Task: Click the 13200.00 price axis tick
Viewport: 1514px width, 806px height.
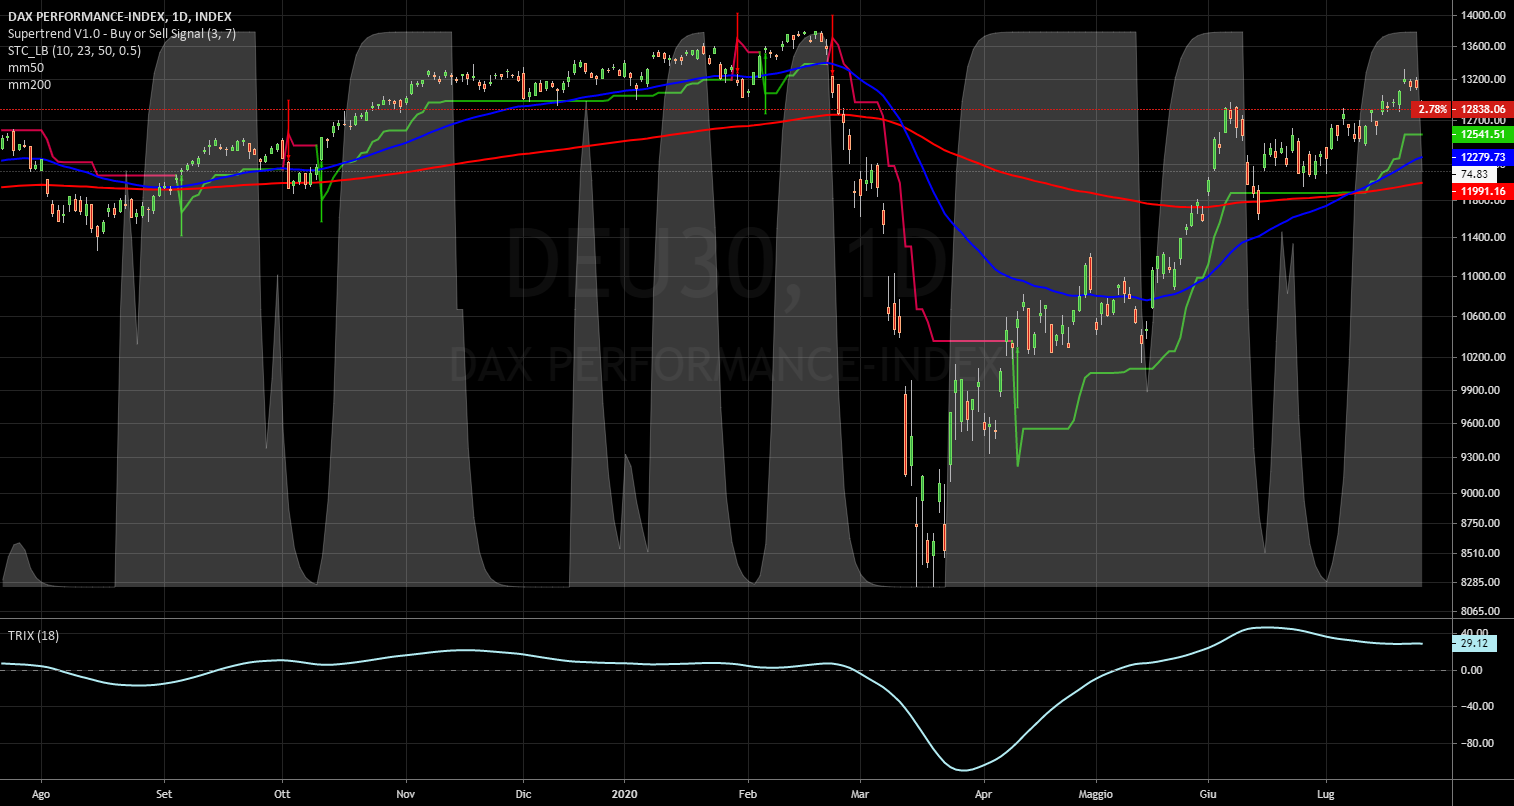Action: point(1483,79)
